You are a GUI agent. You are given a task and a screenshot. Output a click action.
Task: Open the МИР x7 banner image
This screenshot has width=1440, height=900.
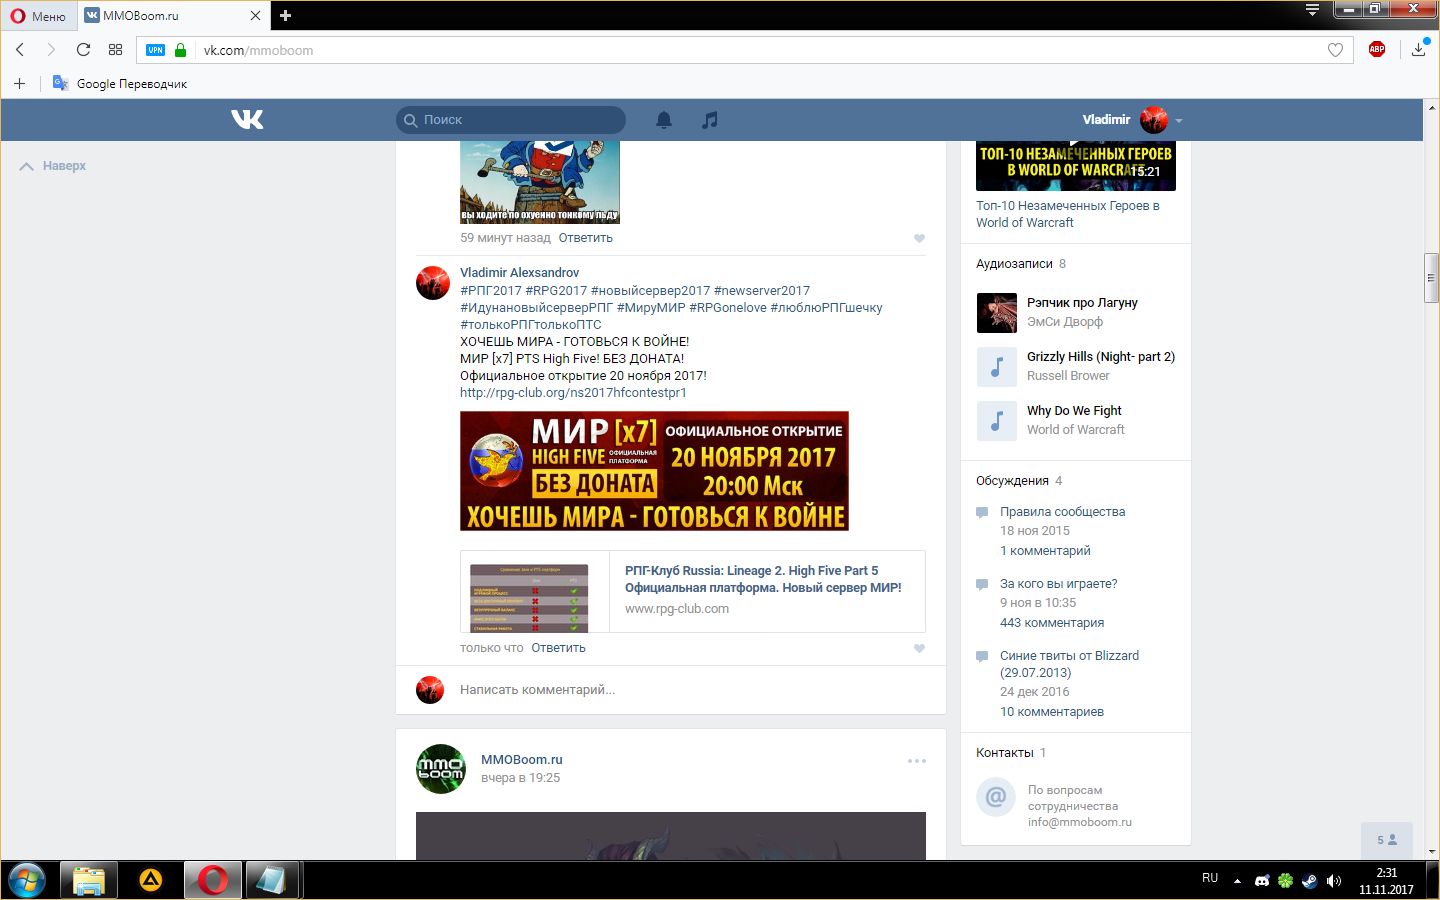tap(654, 471)
